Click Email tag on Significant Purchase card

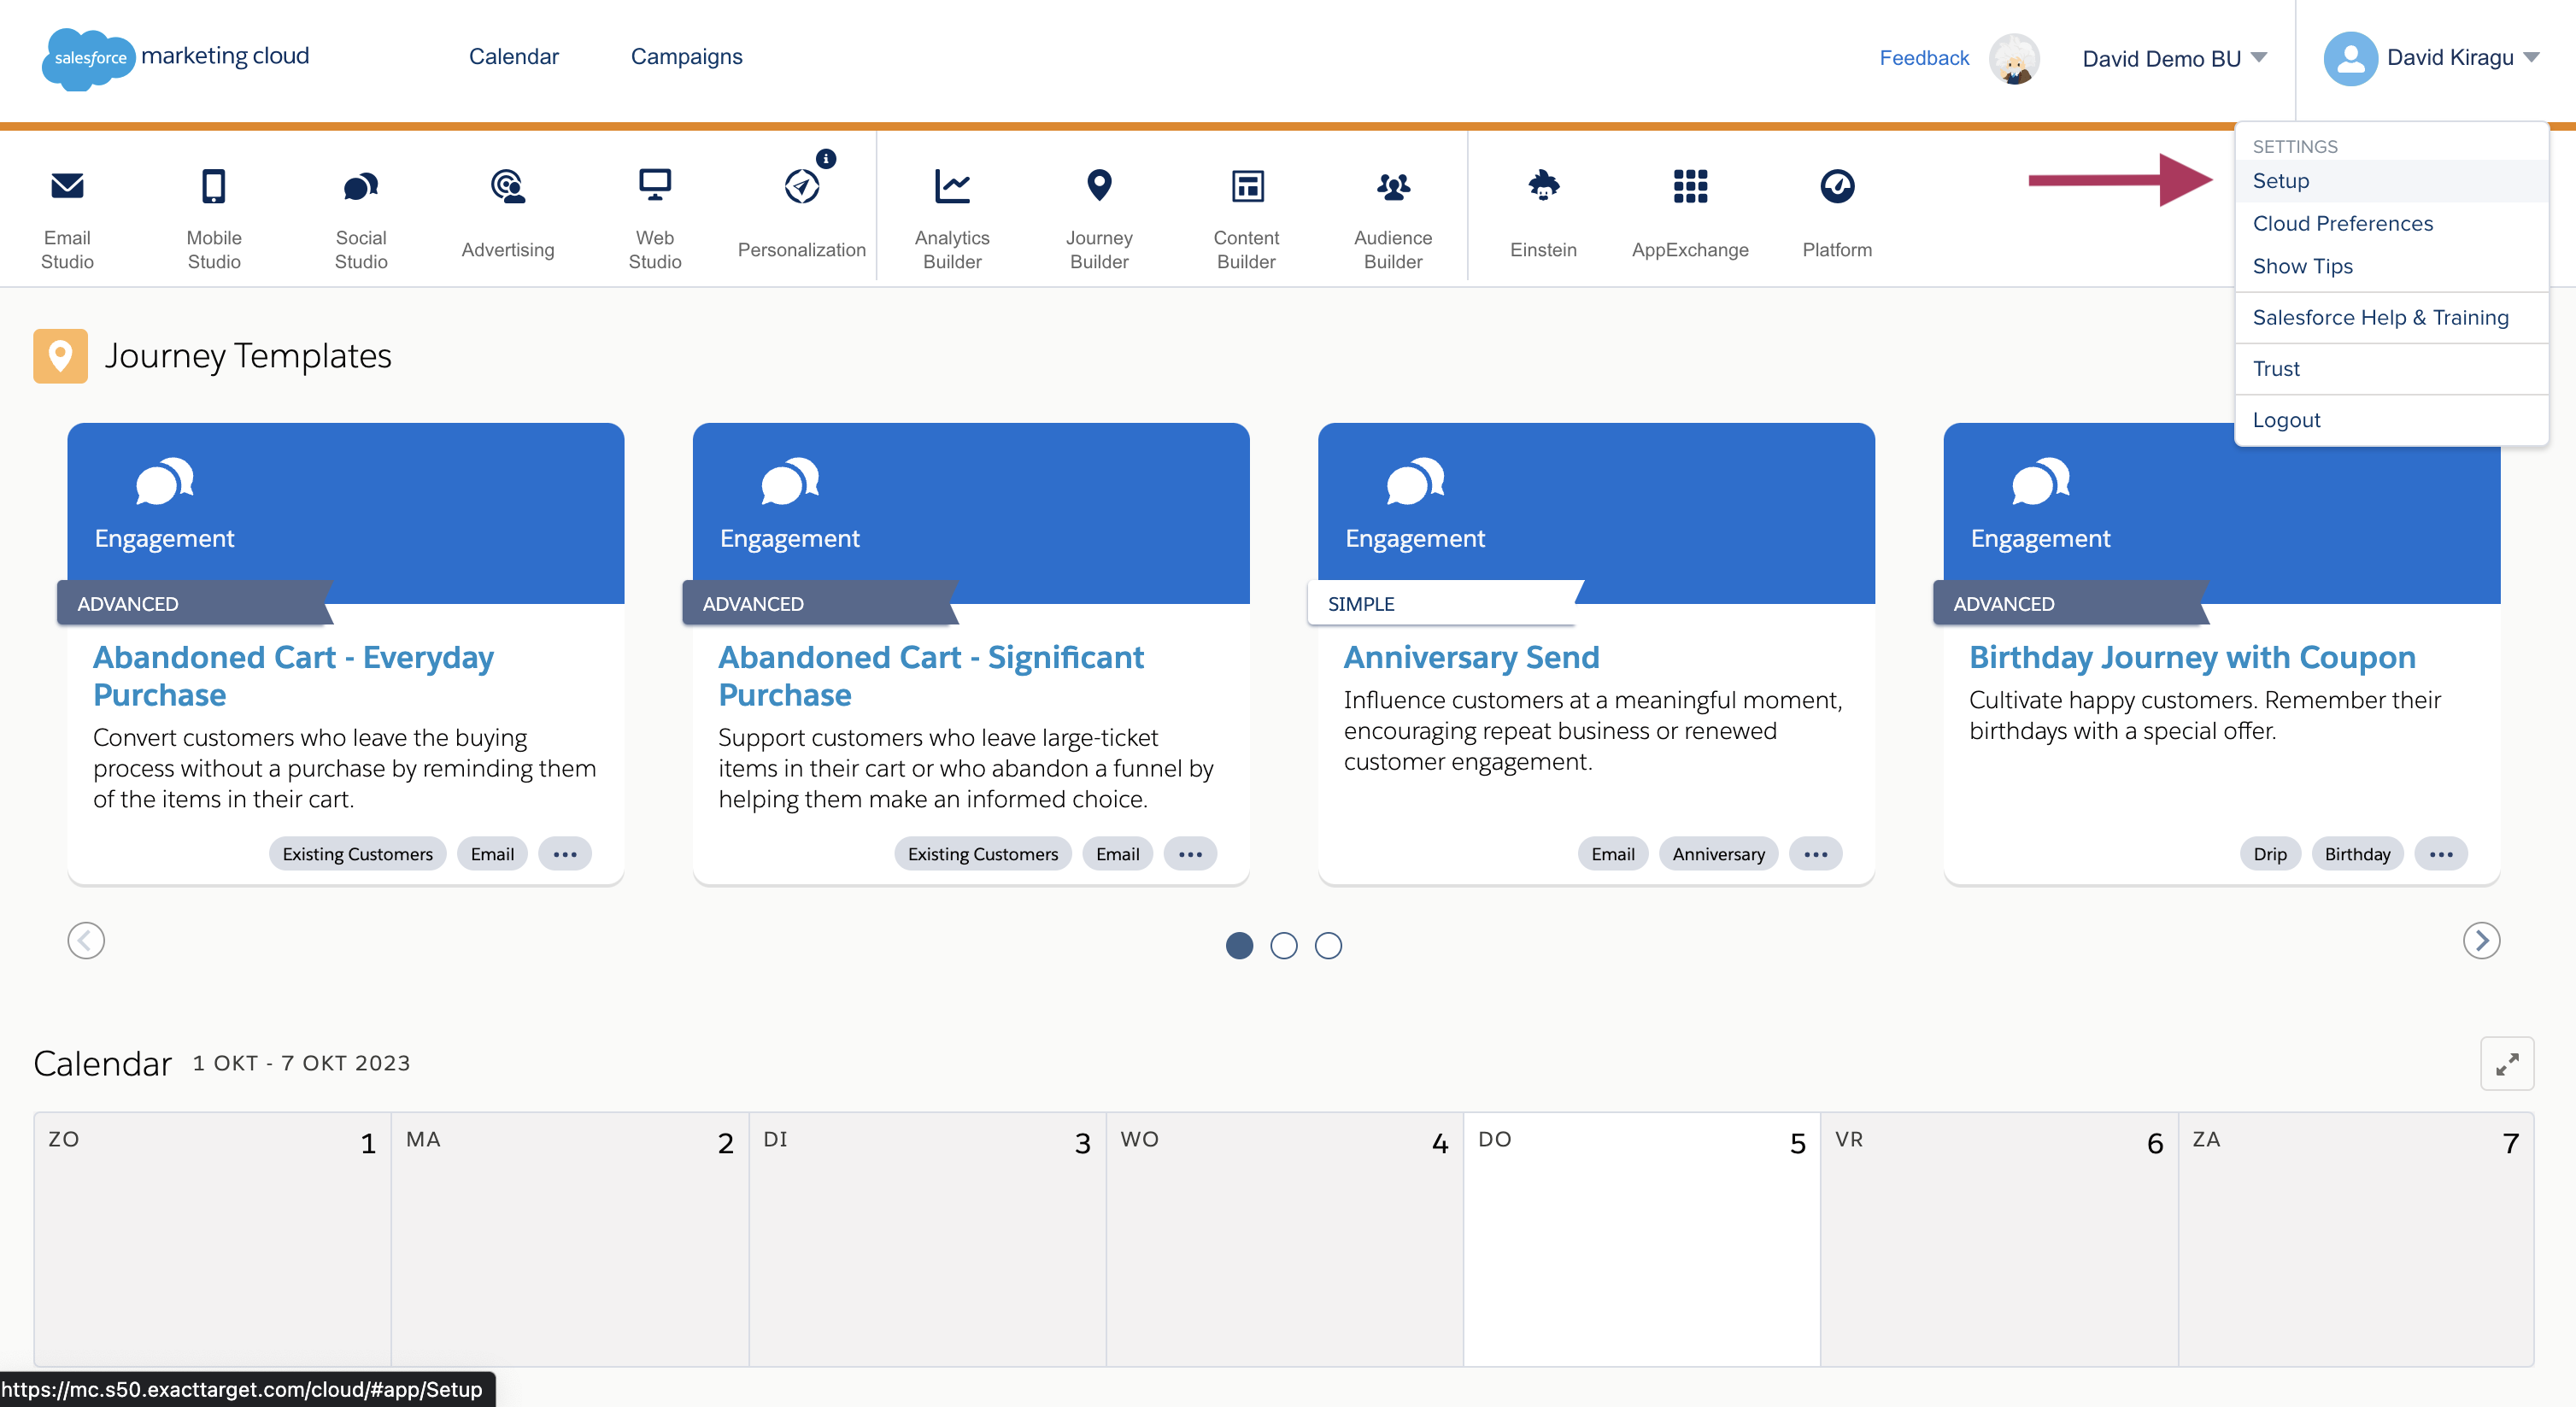pos(1117,854)
